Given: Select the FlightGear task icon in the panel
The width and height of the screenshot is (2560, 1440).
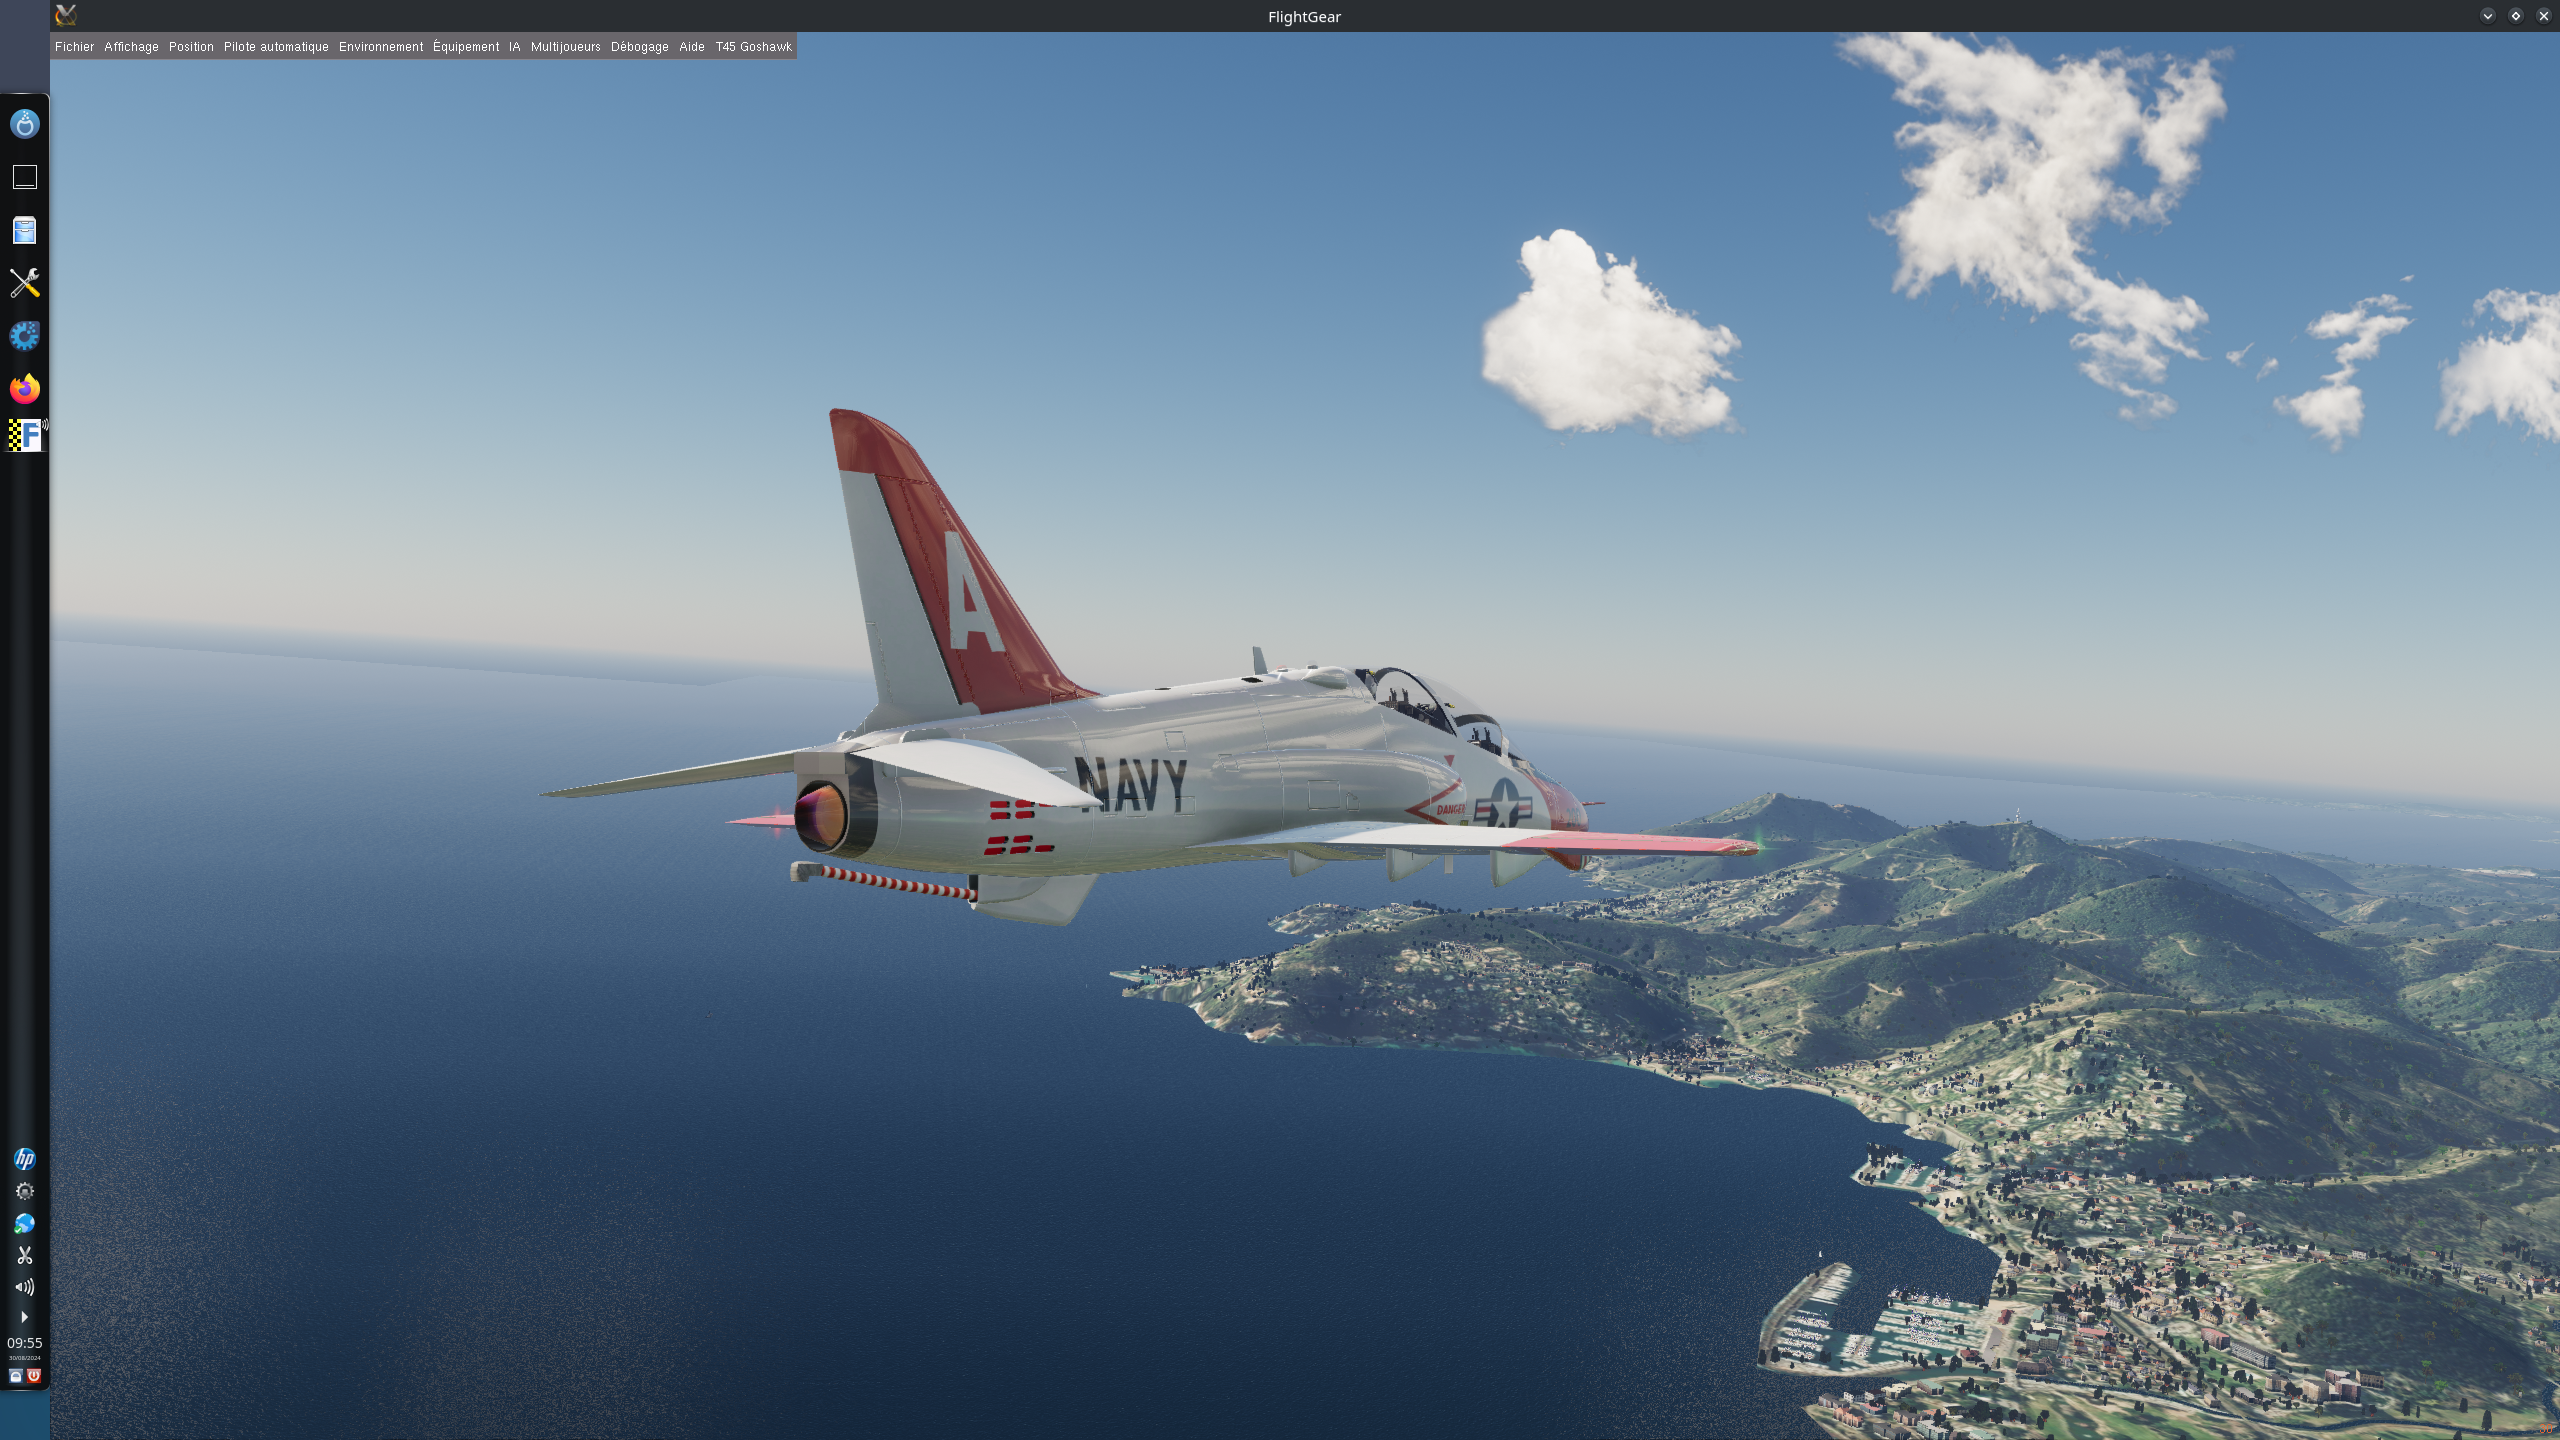Looking at the screenshot, I should [x=24, y=436].
